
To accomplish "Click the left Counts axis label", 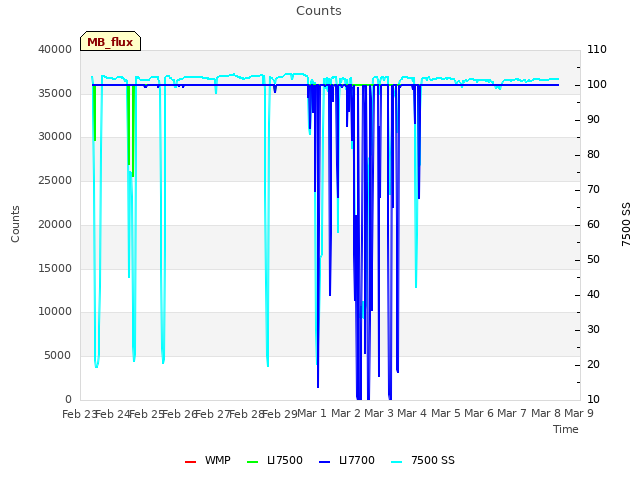I will coord(15,224).
